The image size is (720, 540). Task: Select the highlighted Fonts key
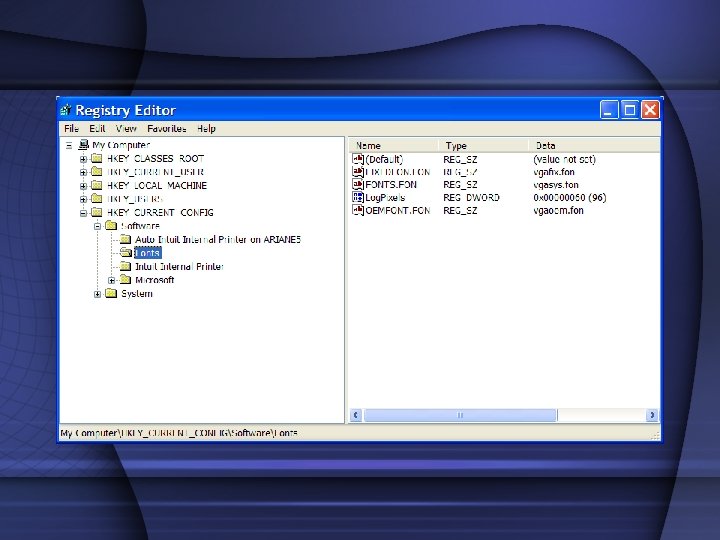click(x=148, y=253)
